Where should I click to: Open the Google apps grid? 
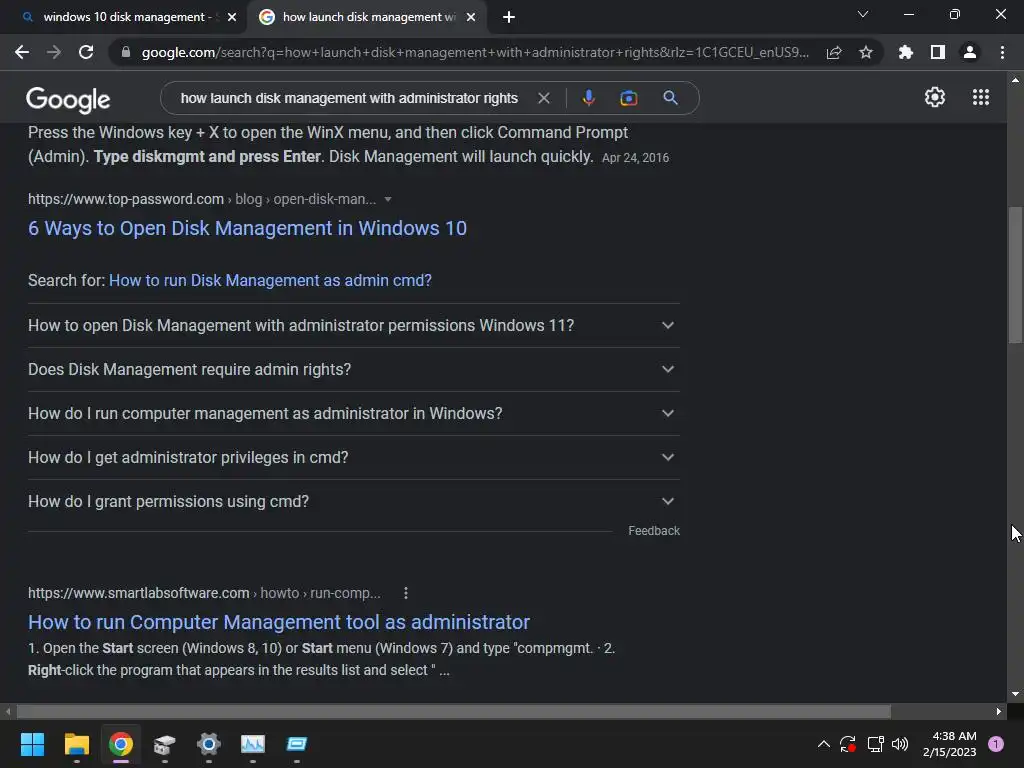(x=981, y=97)
